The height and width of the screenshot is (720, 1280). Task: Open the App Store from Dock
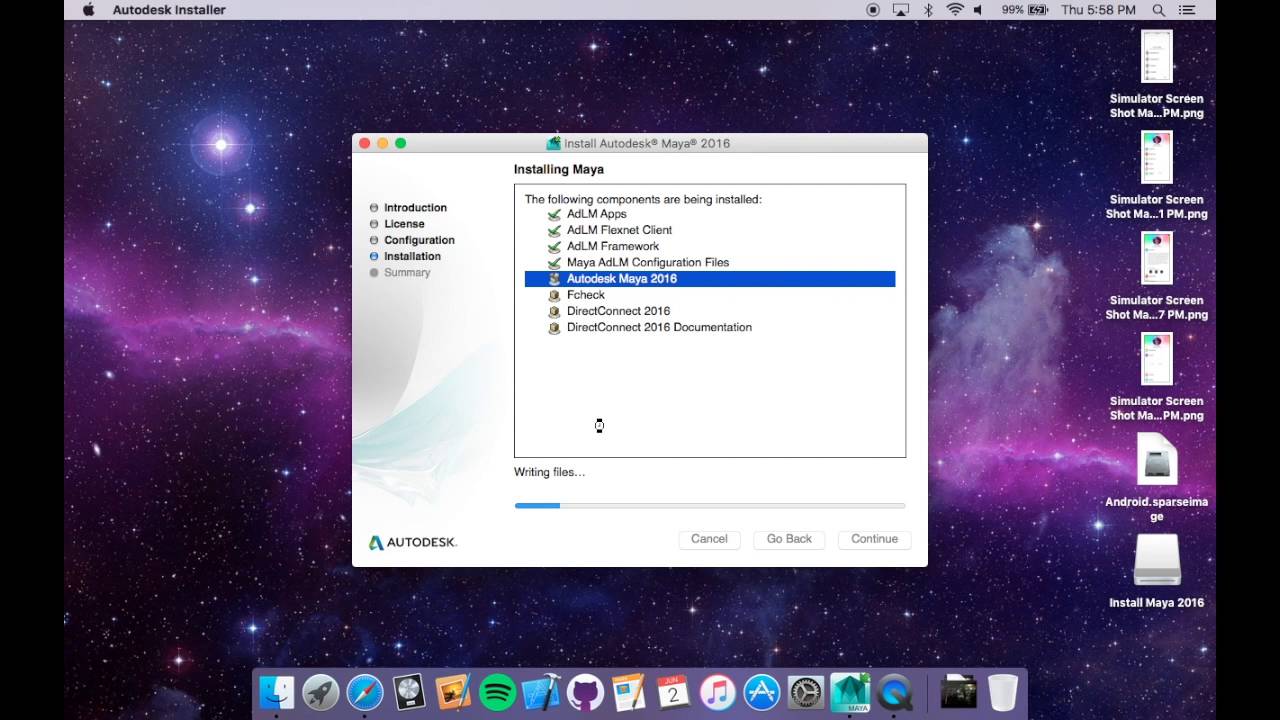pos(762,692)
